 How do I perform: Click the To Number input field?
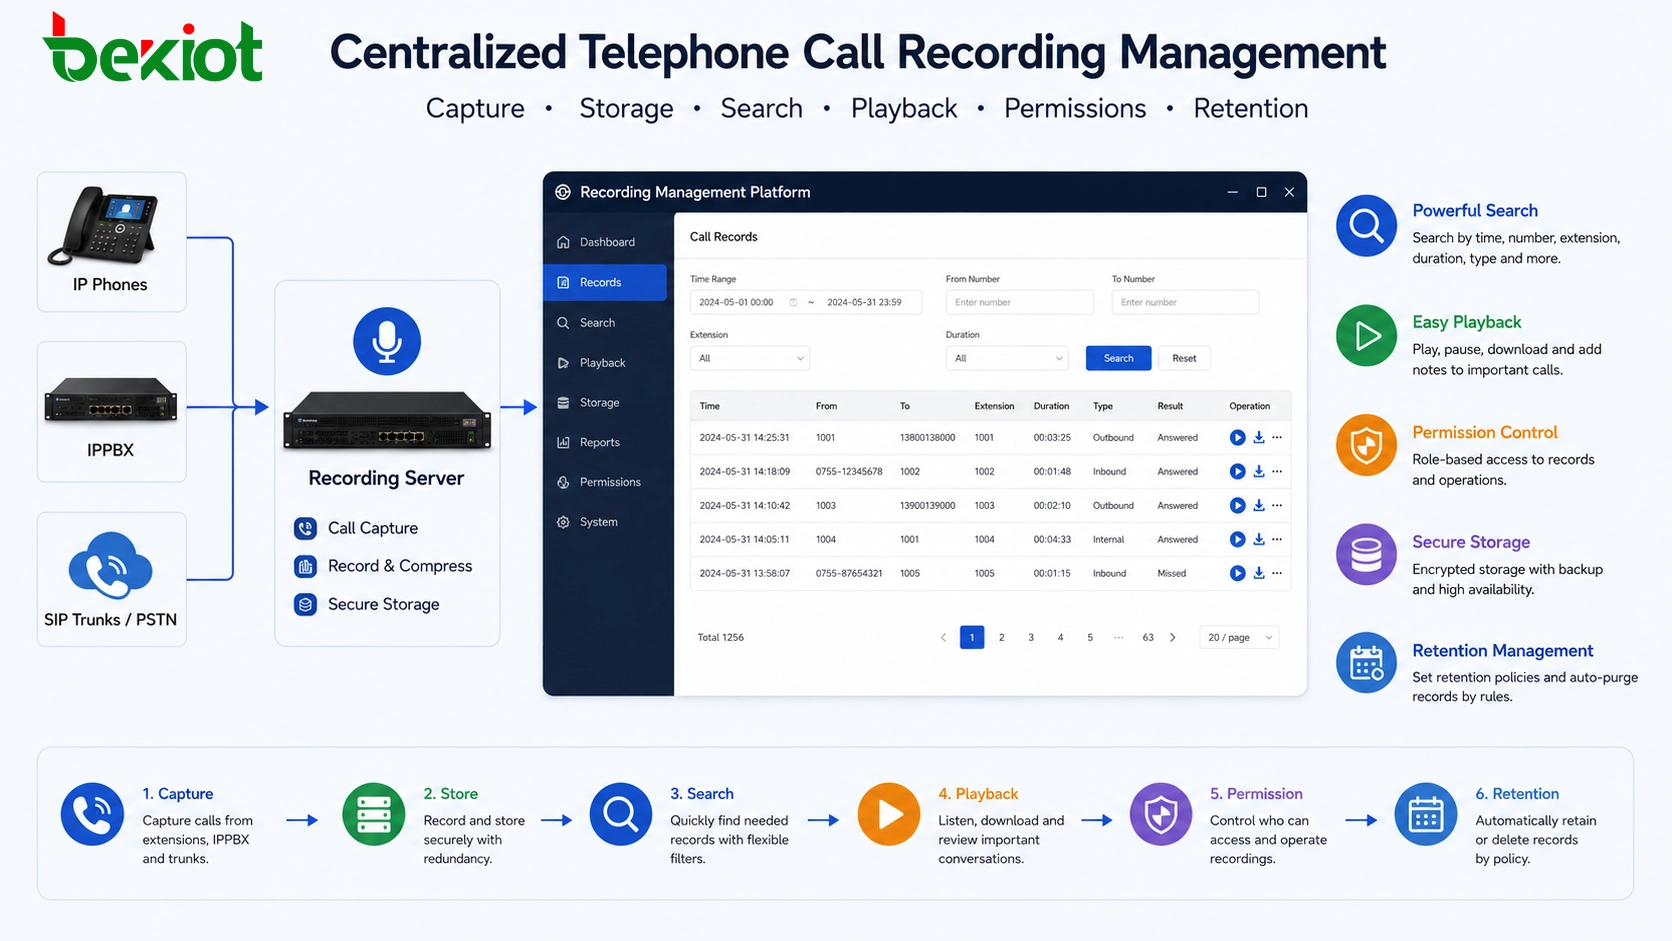tap(1185, 302)
